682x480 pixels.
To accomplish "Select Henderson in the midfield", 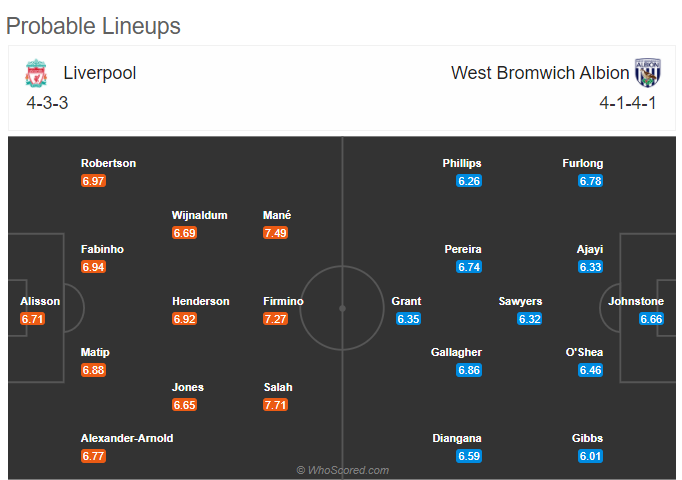I will 201,301.
